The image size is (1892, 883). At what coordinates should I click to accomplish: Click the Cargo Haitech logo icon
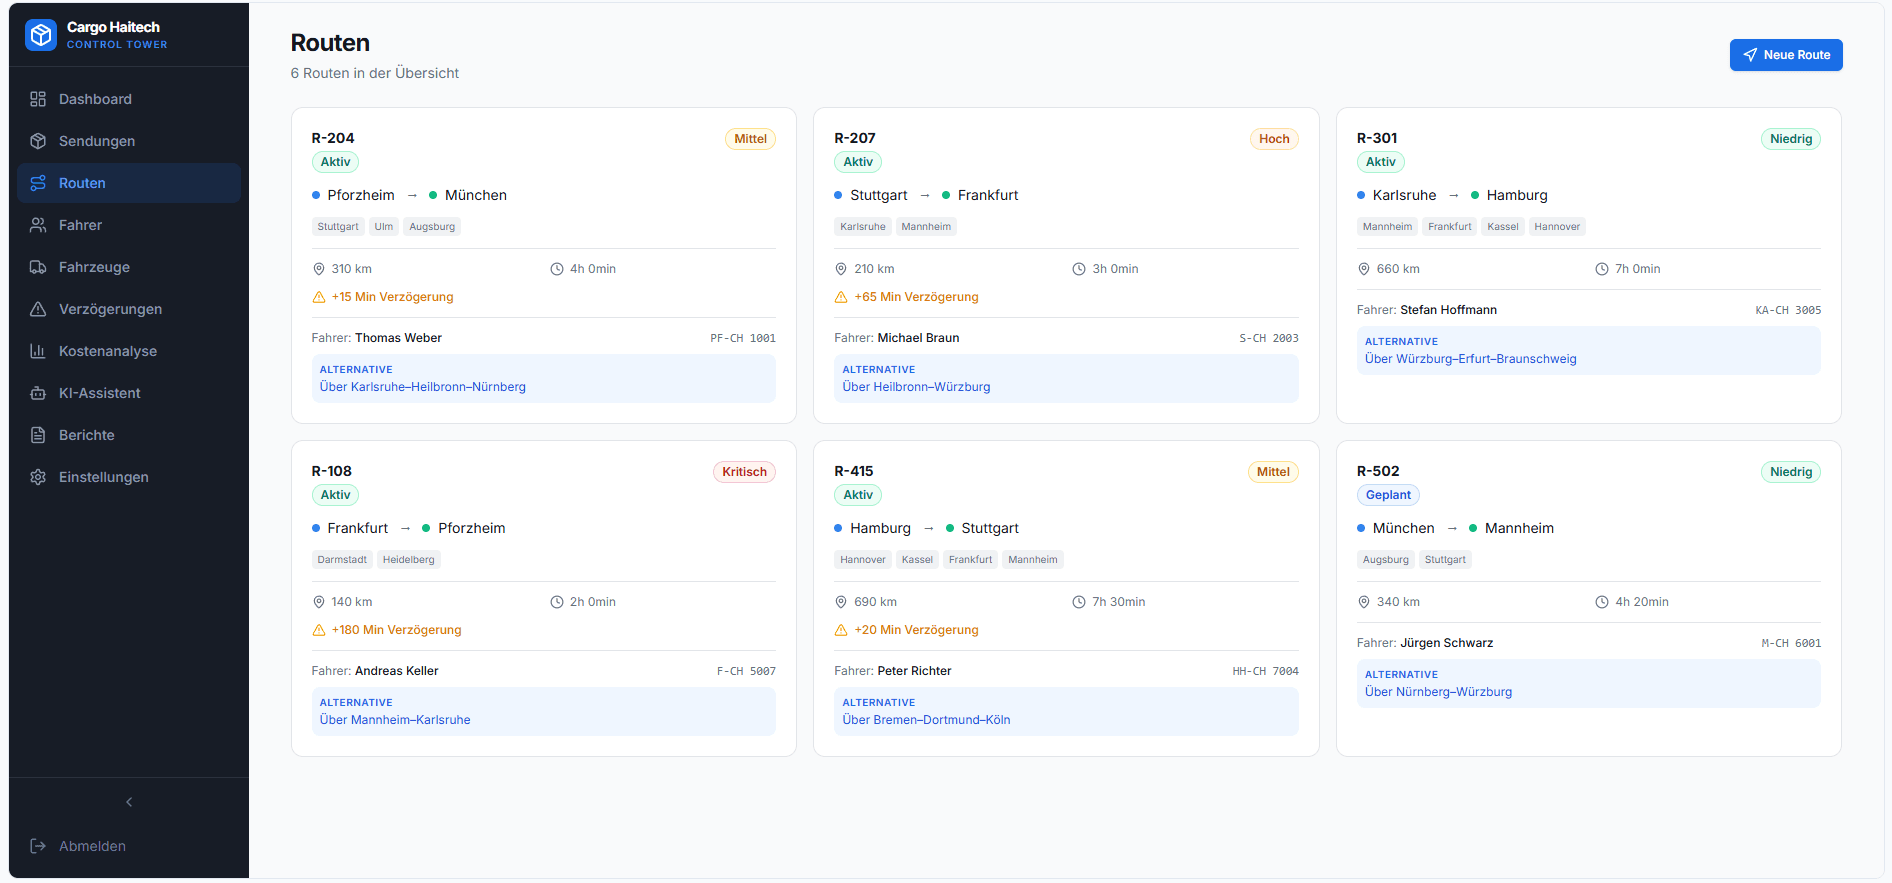41,35
